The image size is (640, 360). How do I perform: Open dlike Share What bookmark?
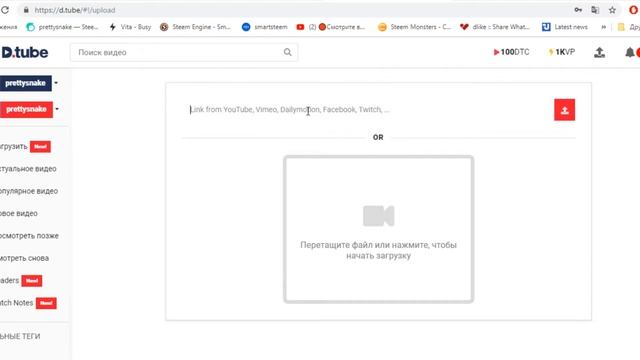[495, 27]
